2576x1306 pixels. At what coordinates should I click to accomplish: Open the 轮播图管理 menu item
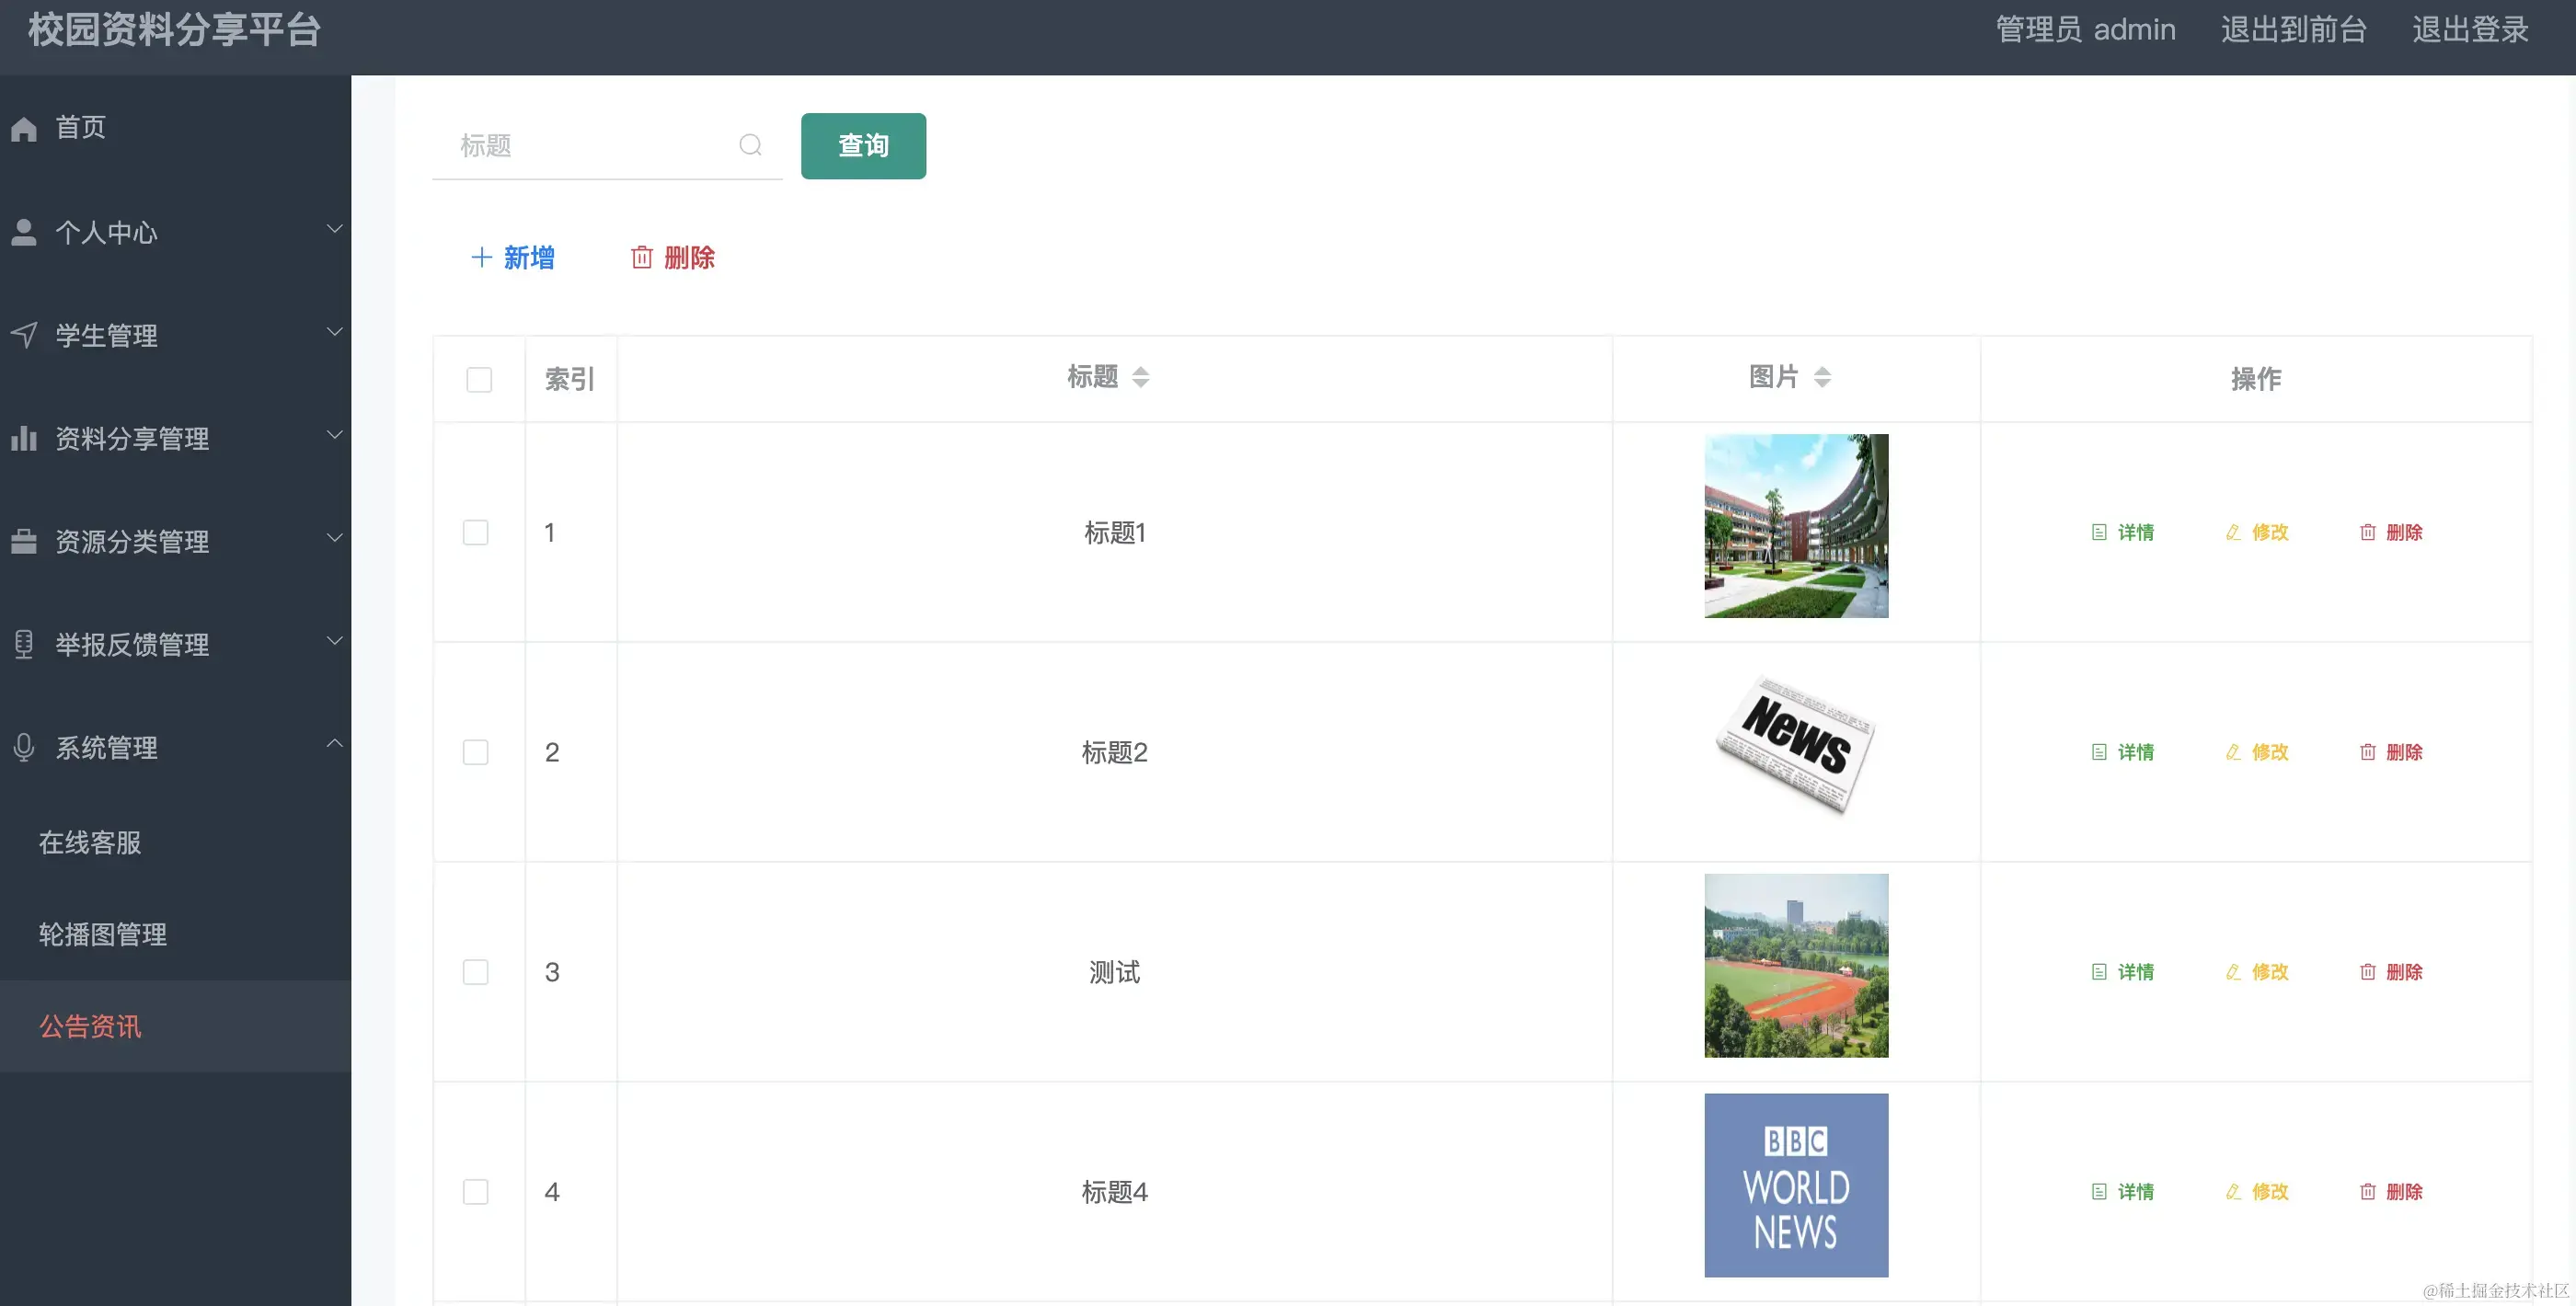point(103,934)
